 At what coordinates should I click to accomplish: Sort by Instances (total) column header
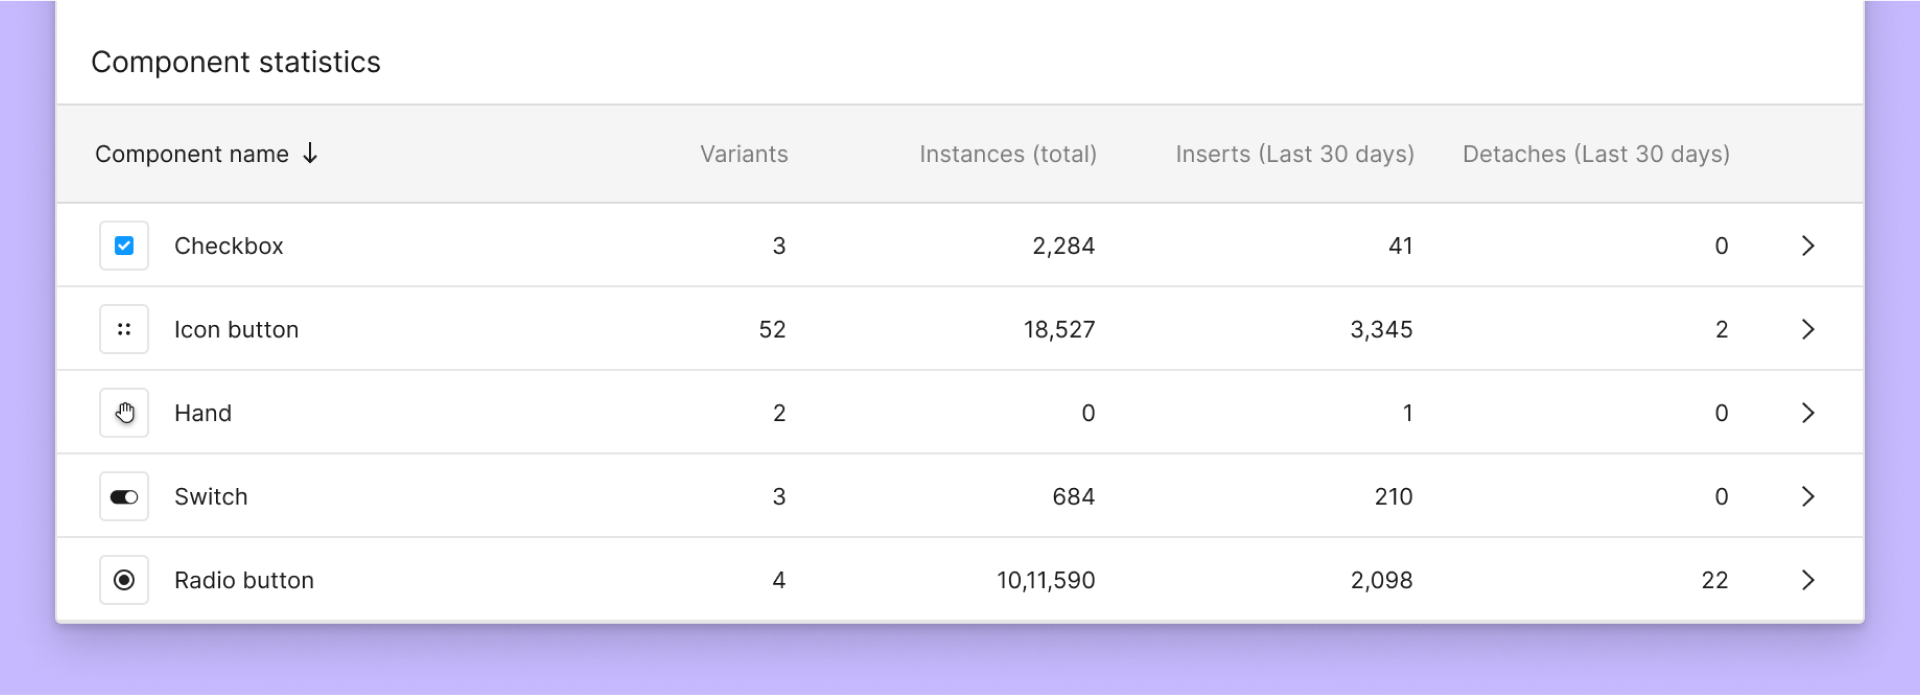tap(1007, 154)
